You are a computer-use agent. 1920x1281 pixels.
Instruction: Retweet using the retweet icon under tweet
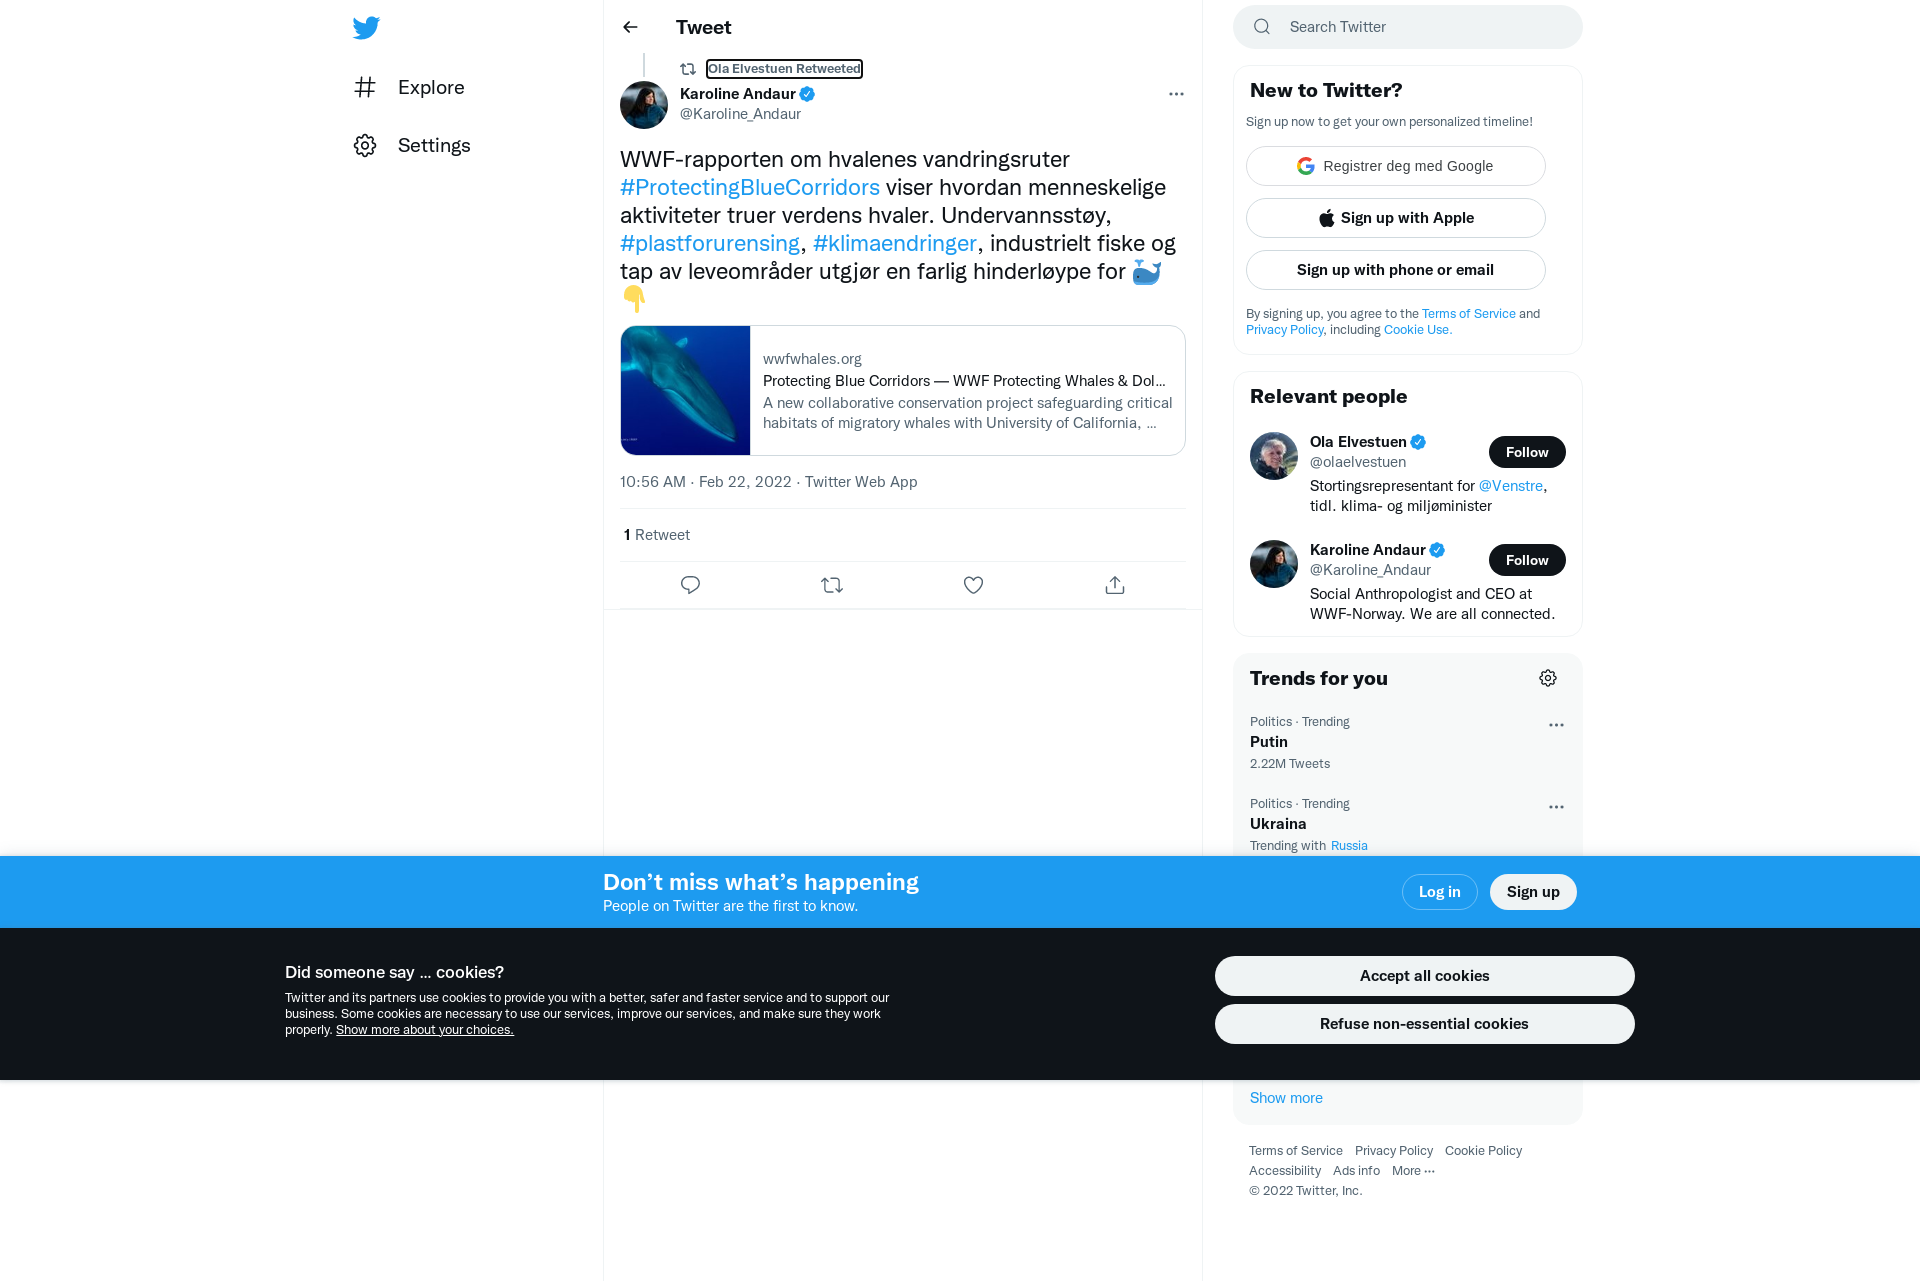tap(832, 585)
